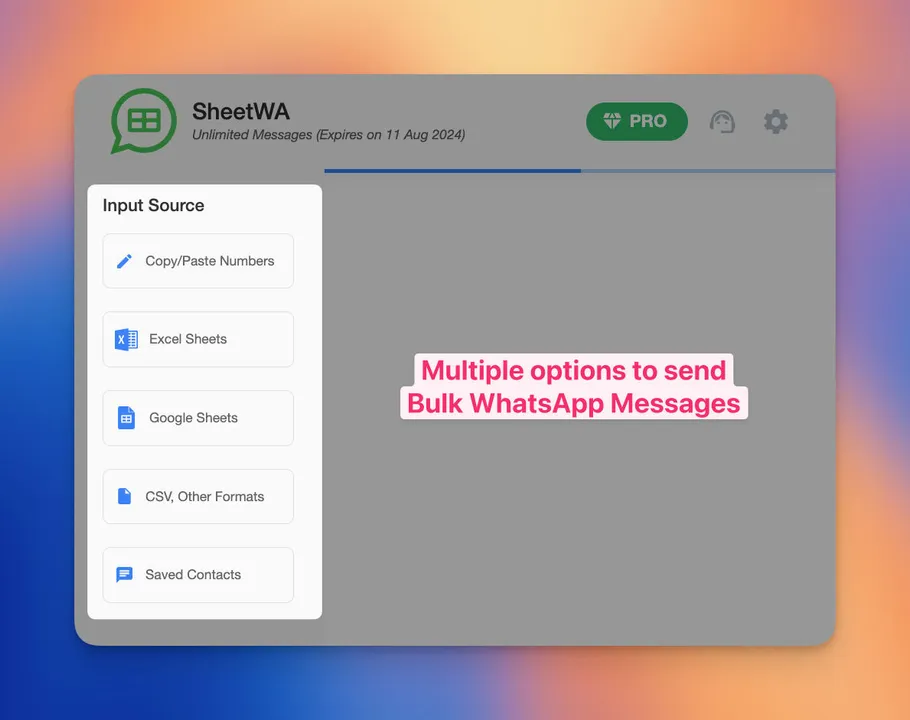The image size is (910, 720).
Task: Choose CSV, Other Formats input source
Action: (x=197, y=496)
